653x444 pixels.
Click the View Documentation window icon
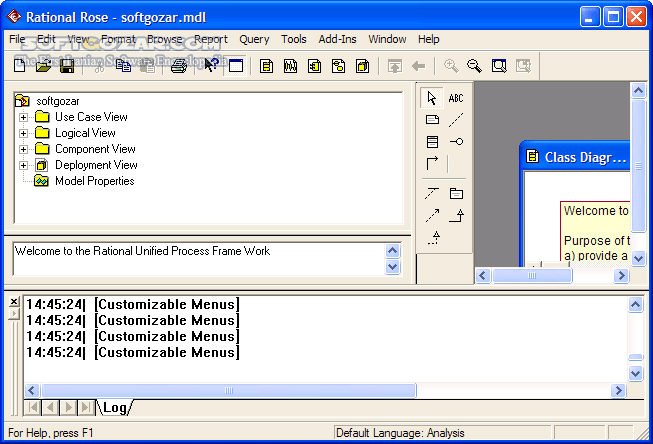pos(236,66)
